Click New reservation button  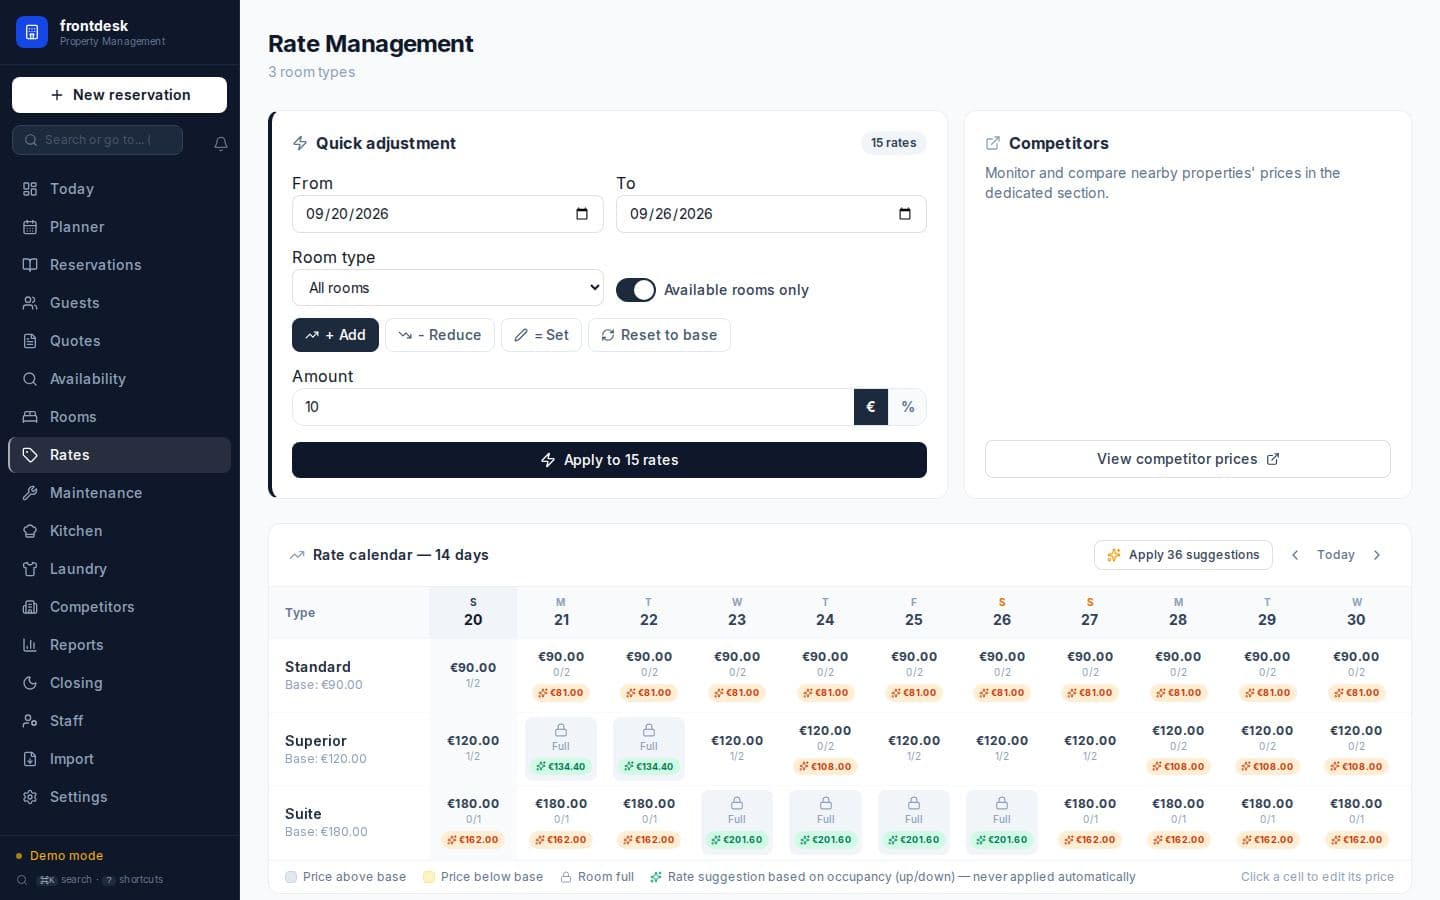pyautogui.click(x=119, y=95)
